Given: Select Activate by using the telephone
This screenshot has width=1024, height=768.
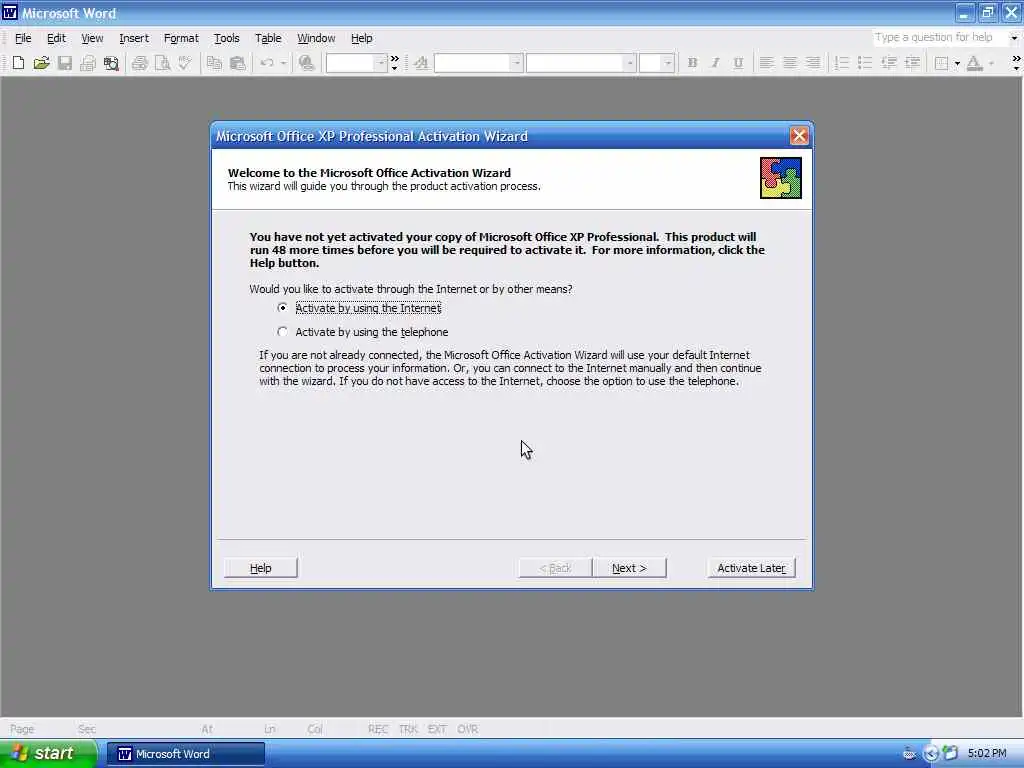Looking at the screenshot, I should coord(363,332).
